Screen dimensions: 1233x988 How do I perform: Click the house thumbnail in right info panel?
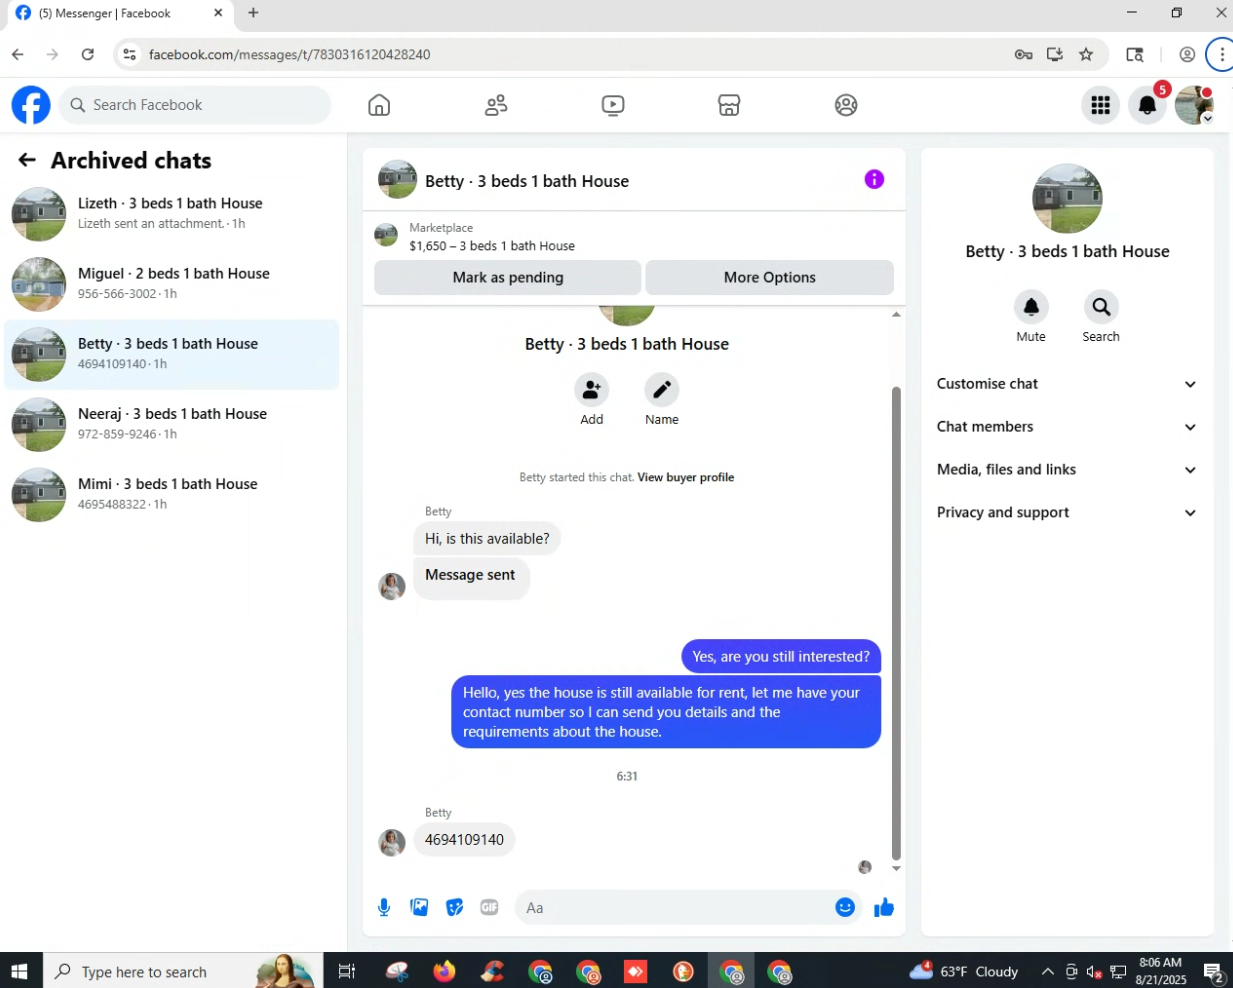[1067, 198]
